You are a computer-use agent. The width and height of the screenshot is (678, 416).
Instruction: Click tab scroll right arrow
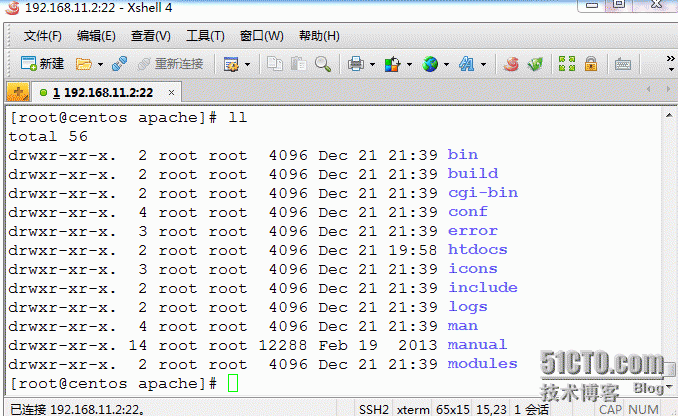point(668,89)
